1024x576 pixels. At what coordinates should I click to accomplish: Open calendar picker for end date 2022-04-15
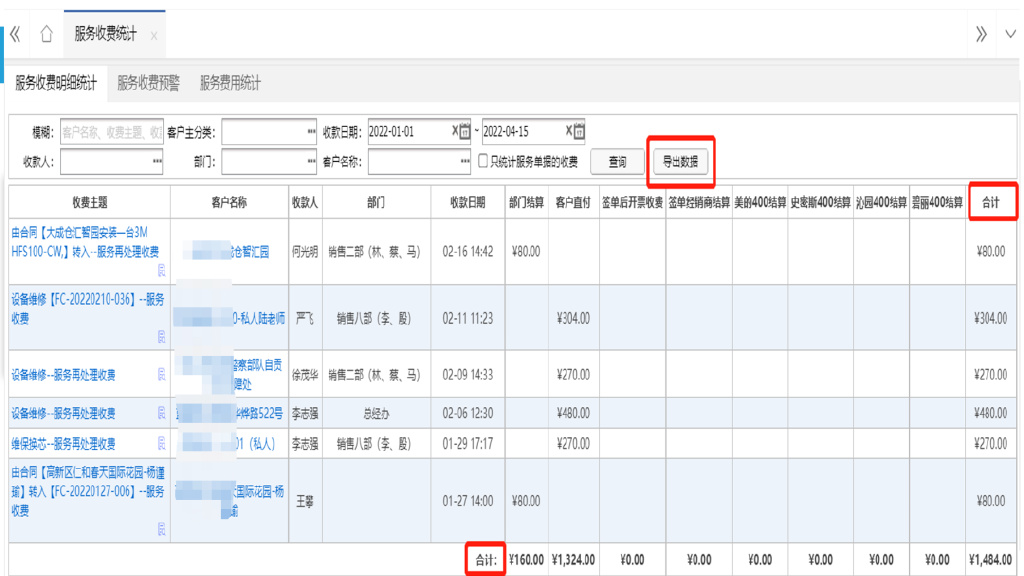[x=579, y=132]
